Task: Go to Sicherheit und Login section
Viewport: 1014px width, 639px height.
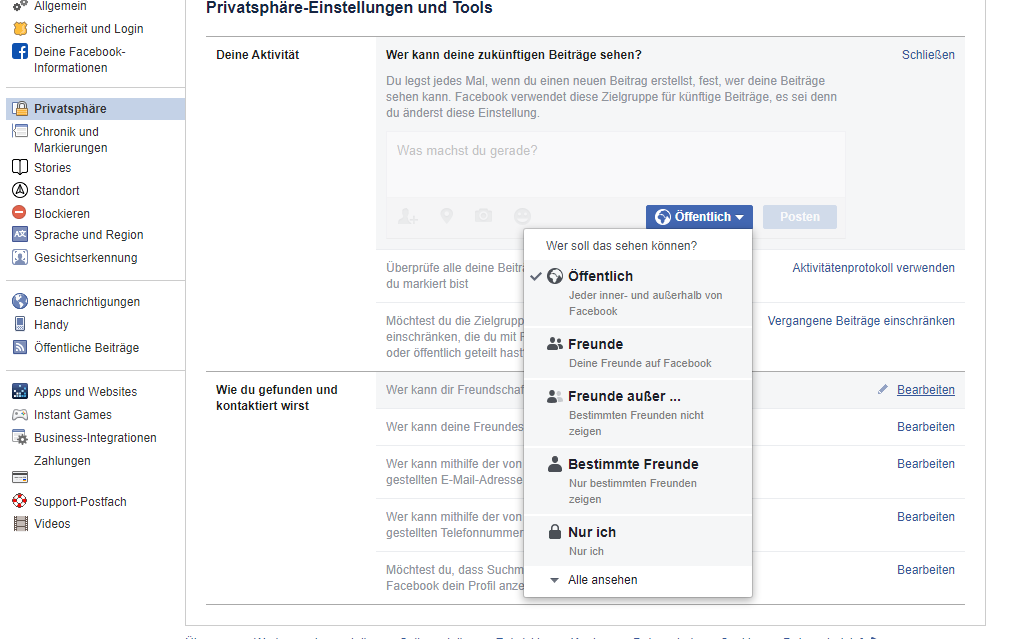Action: [x=88, y=29]
